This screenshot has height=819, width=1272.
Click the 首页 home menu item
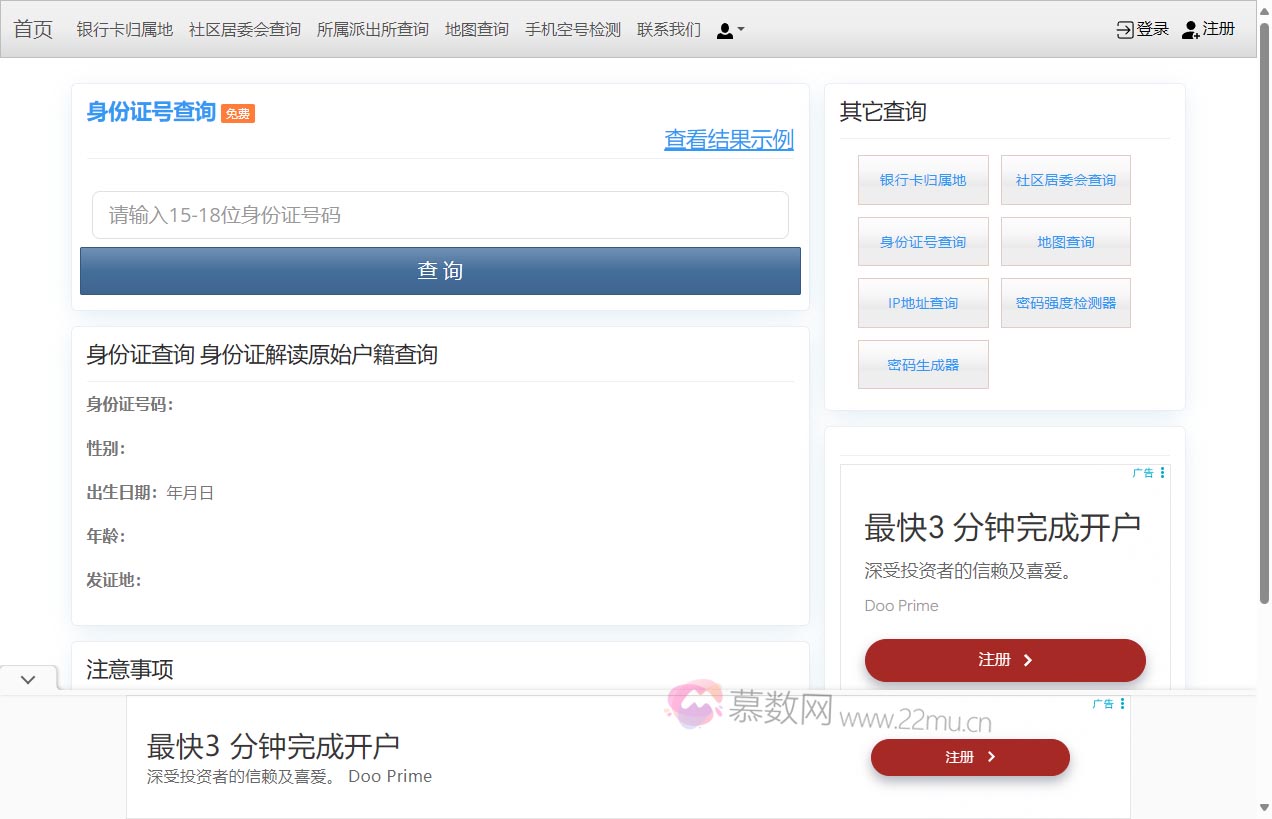click(x=33, y=30)
